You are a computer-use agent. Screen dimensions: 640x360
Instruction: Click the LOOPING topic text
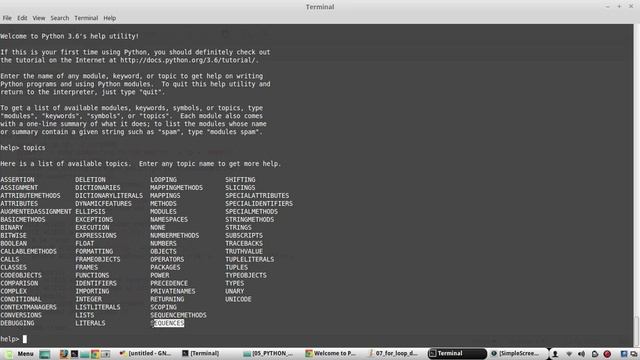pyautogui.click(x=163, y=180)
